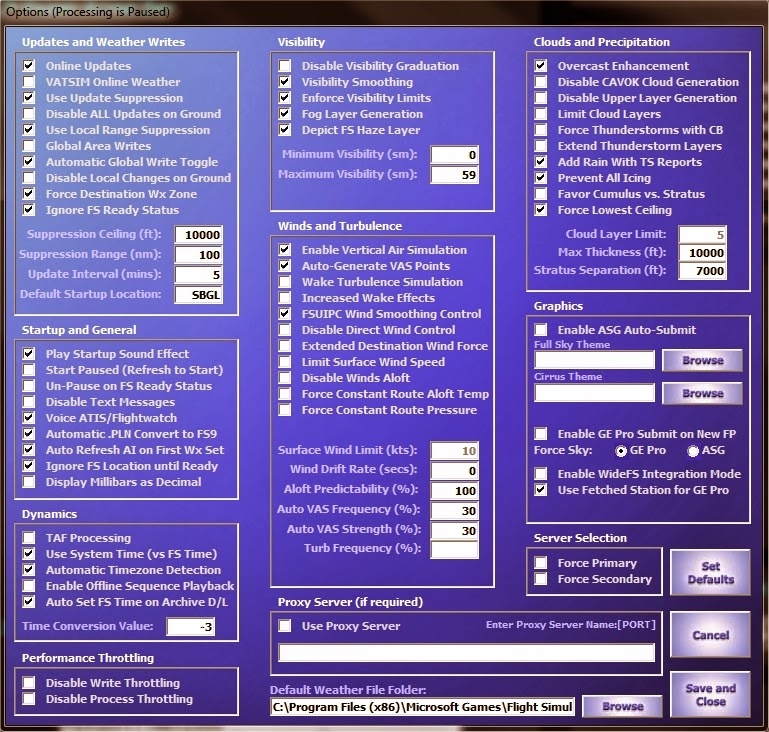Viewport: 769px width, 732px height.
Task: Enable Start Paused (Refresh to Start)
Action: [29, 370]
